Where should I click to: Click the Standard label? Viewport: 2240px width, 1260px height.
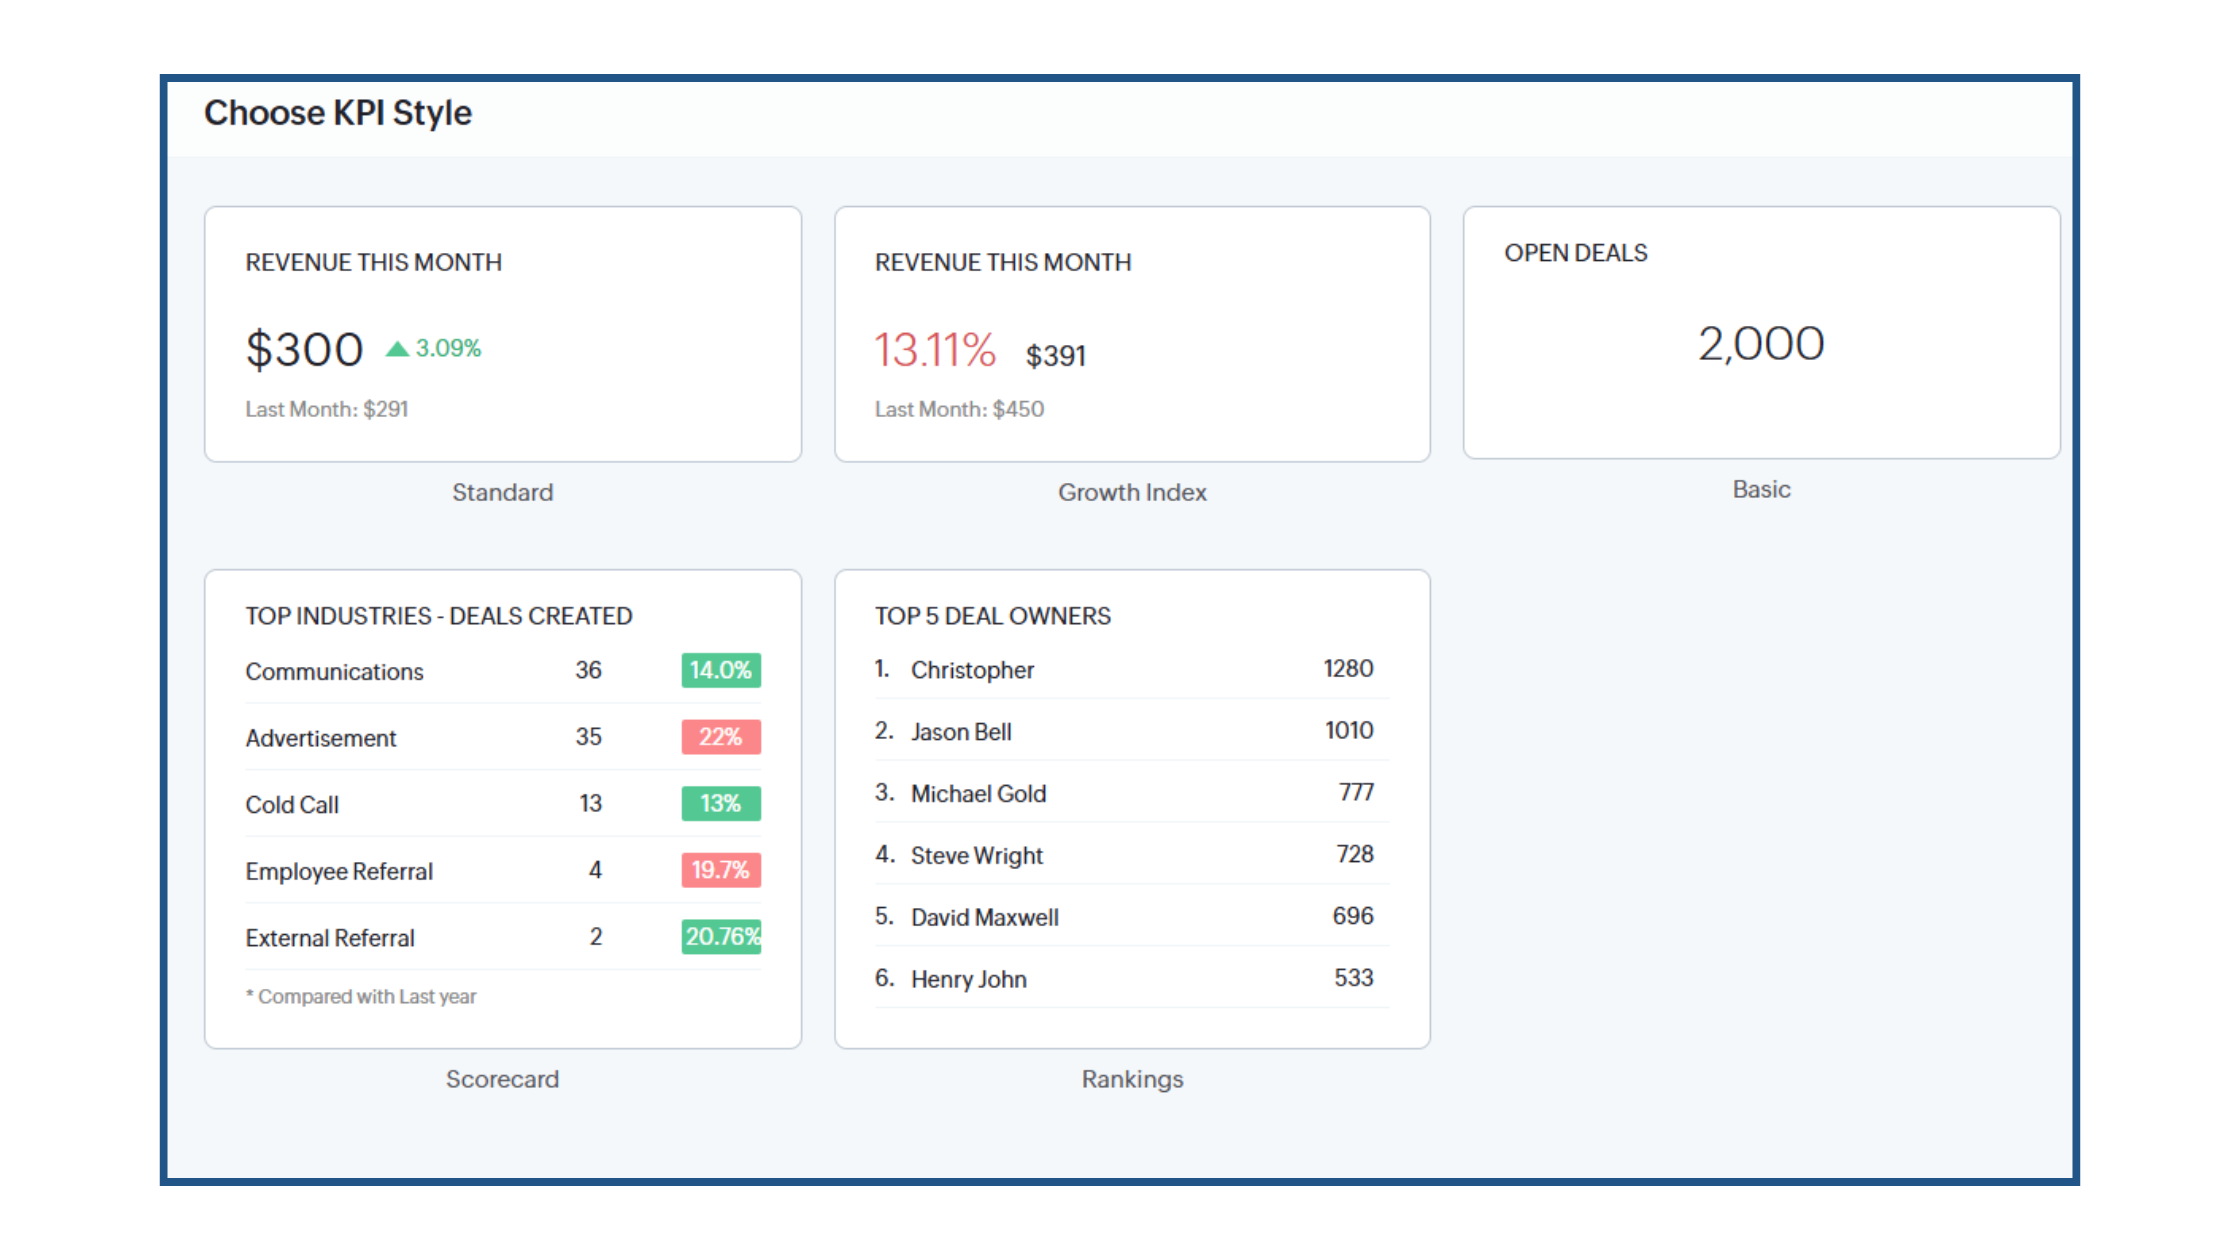point(502,492)
